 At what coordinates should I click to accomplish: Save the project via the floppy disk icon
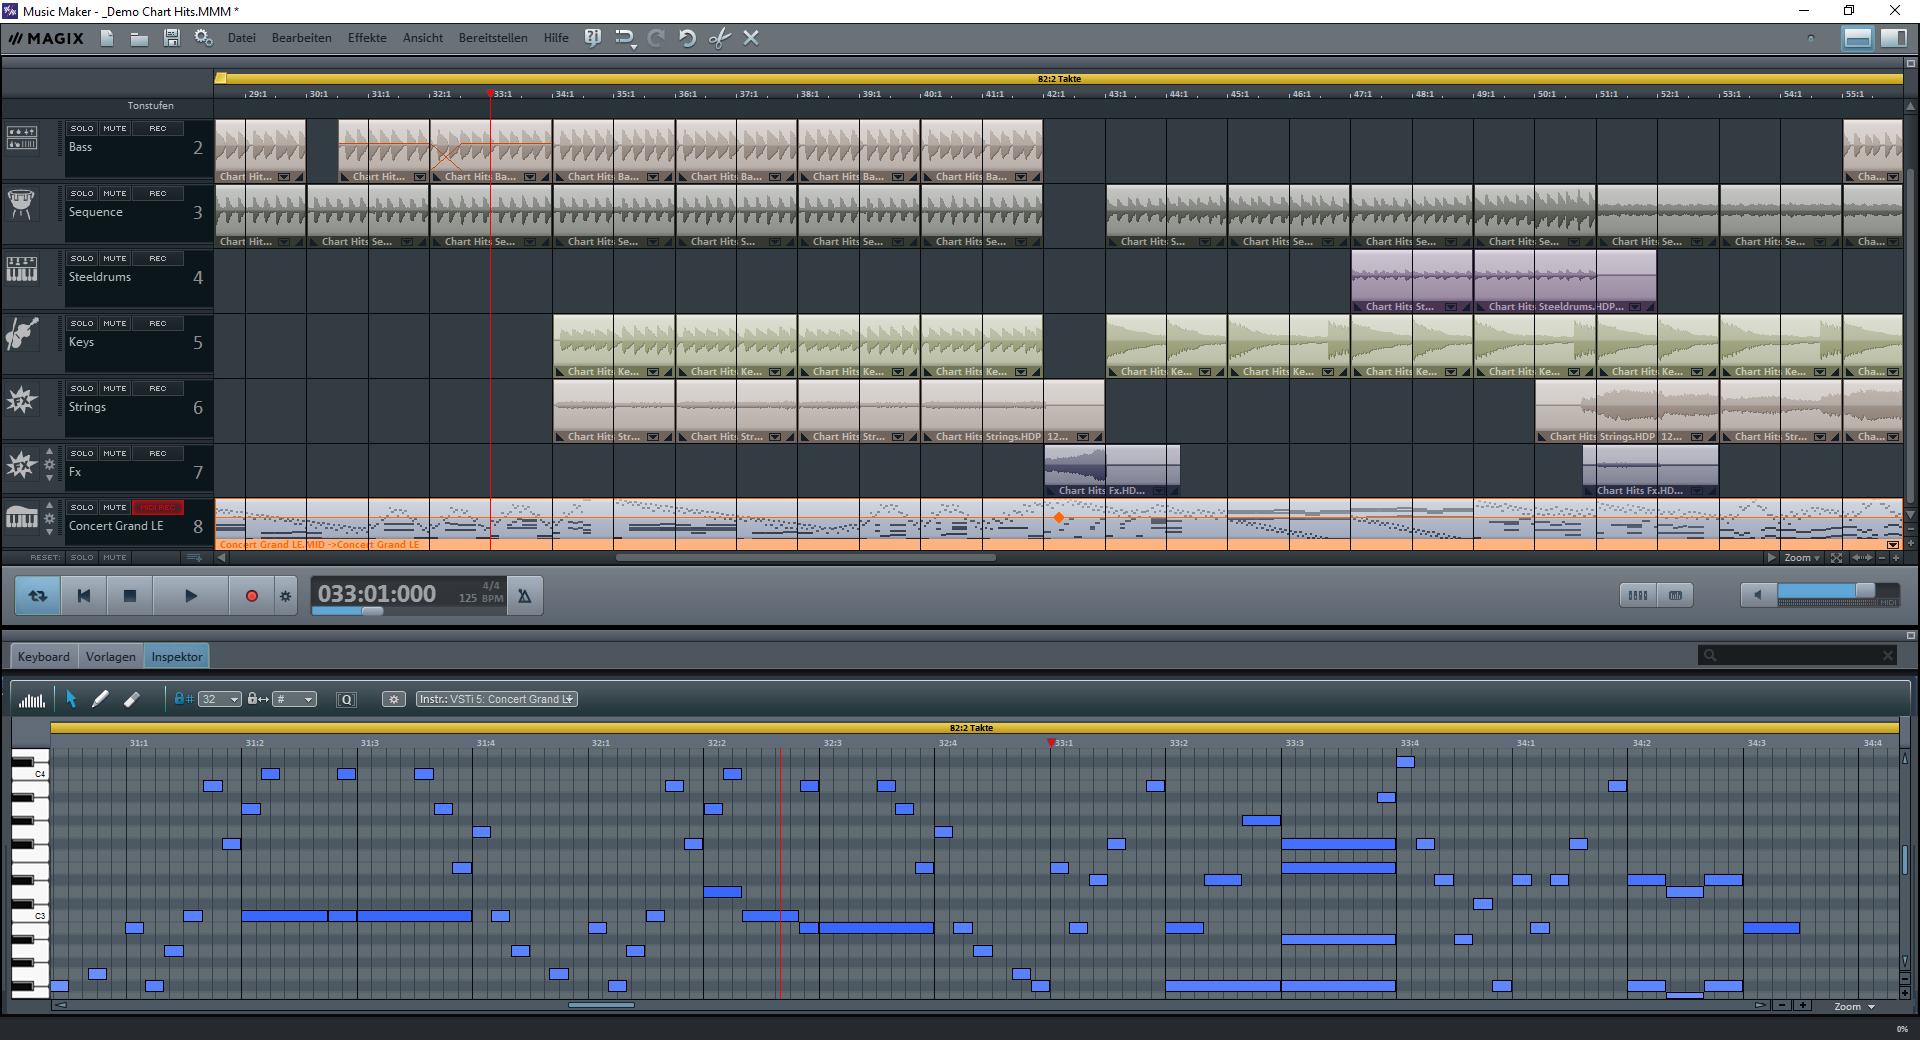[171, 38]
